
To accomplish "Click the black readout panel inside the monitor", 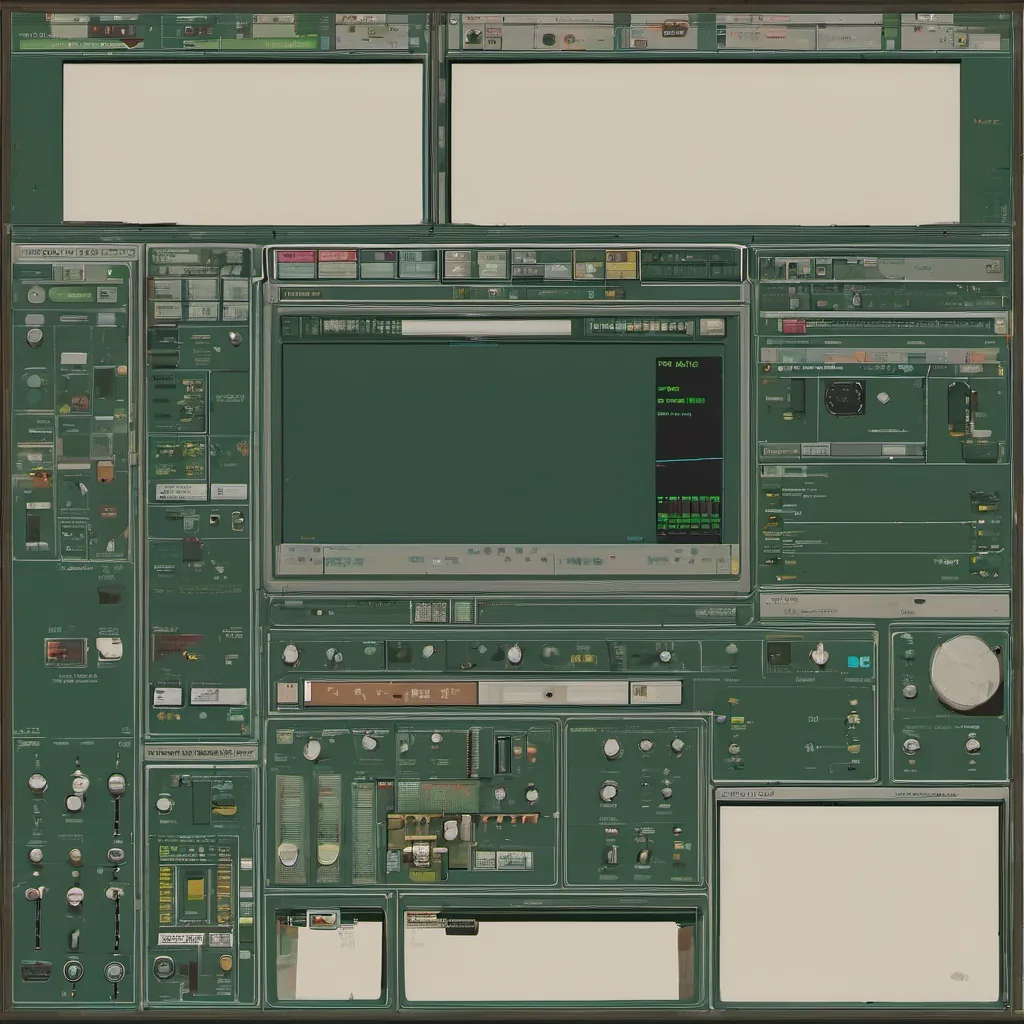I will pyautogui.click(x=689, y=450).
